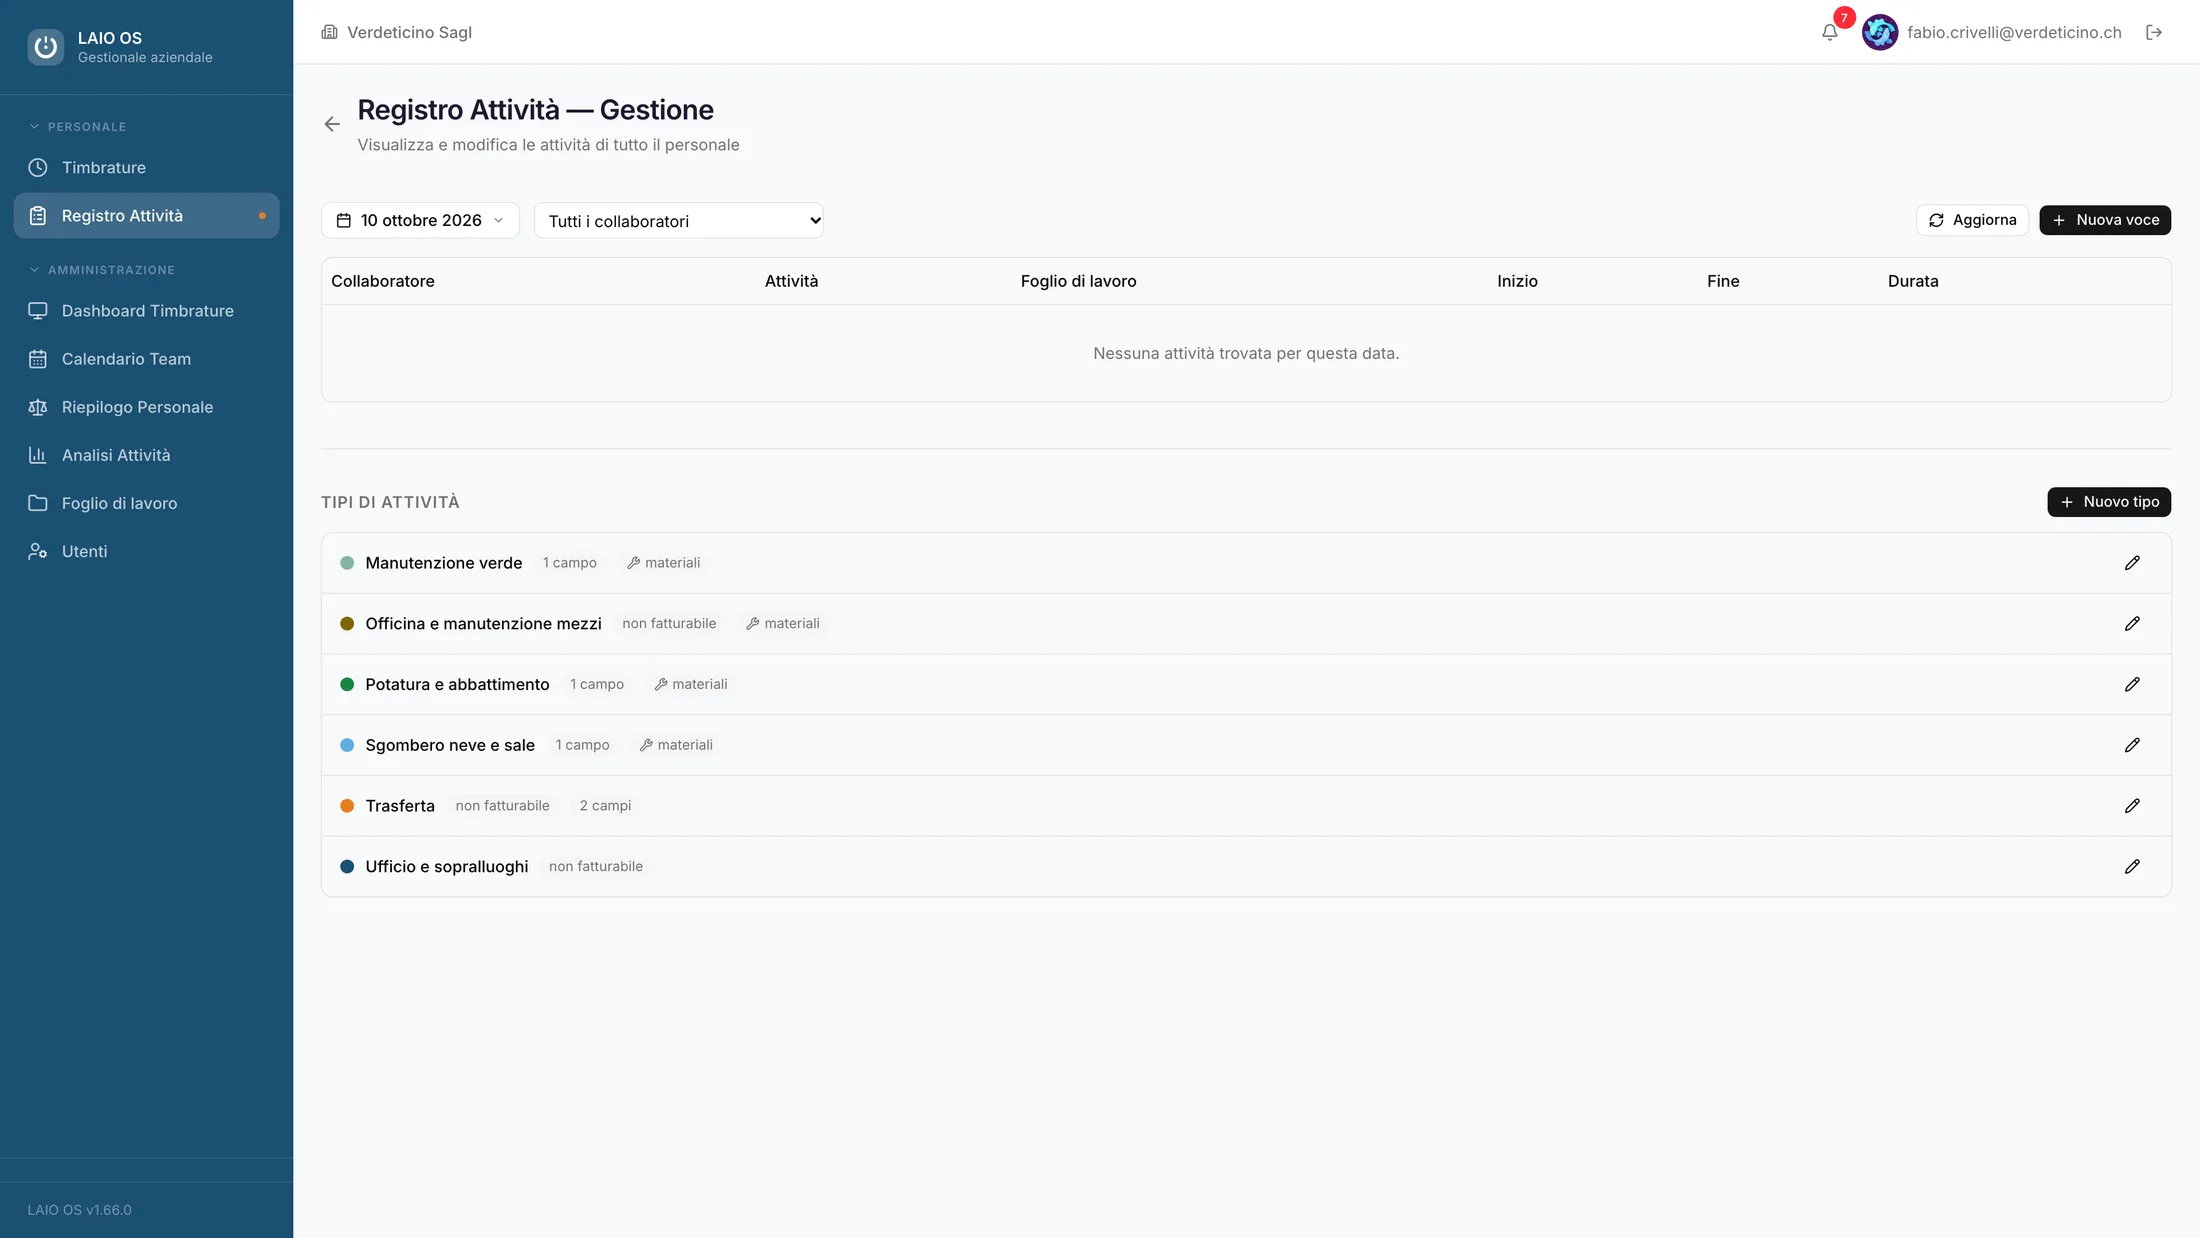Click the Durata column header
The image size is (2200, 1238).
[1913, 281]
